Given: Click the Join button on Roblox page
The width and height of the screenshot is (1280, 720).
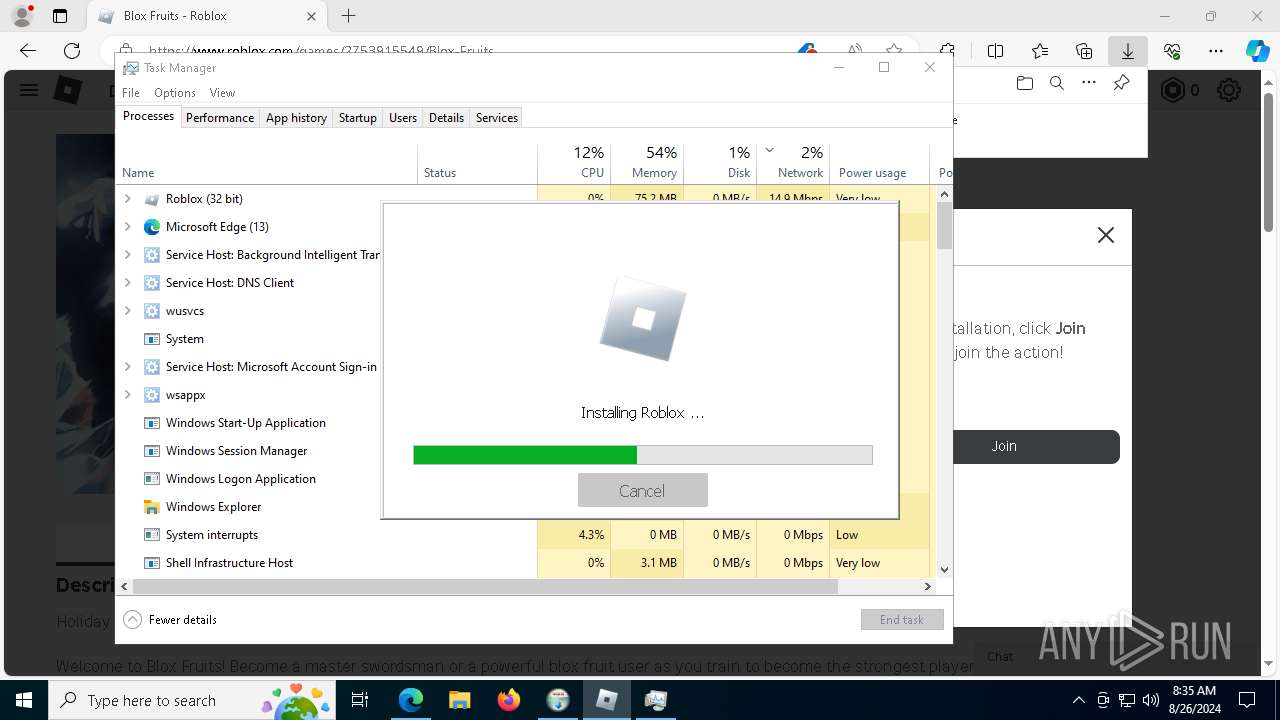Looking at the screenshot, I should point(1004,446).
